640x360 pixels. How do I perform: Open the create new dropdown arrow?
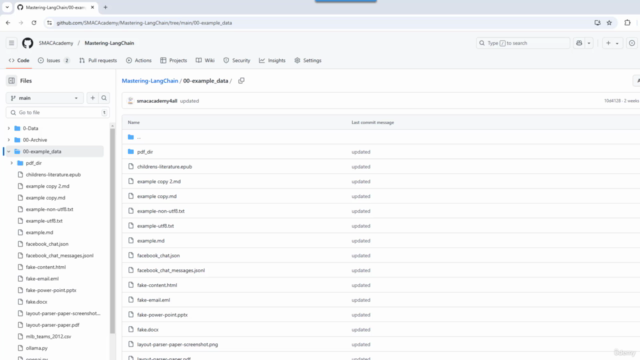coord(617,43)
